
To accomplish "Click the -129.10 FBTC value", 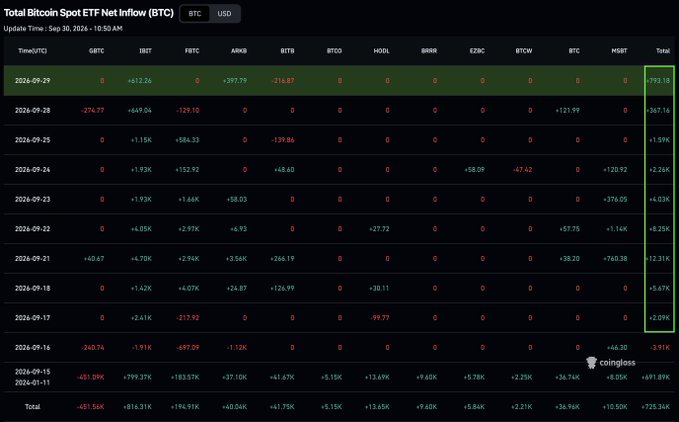I will tap(188, 110).
